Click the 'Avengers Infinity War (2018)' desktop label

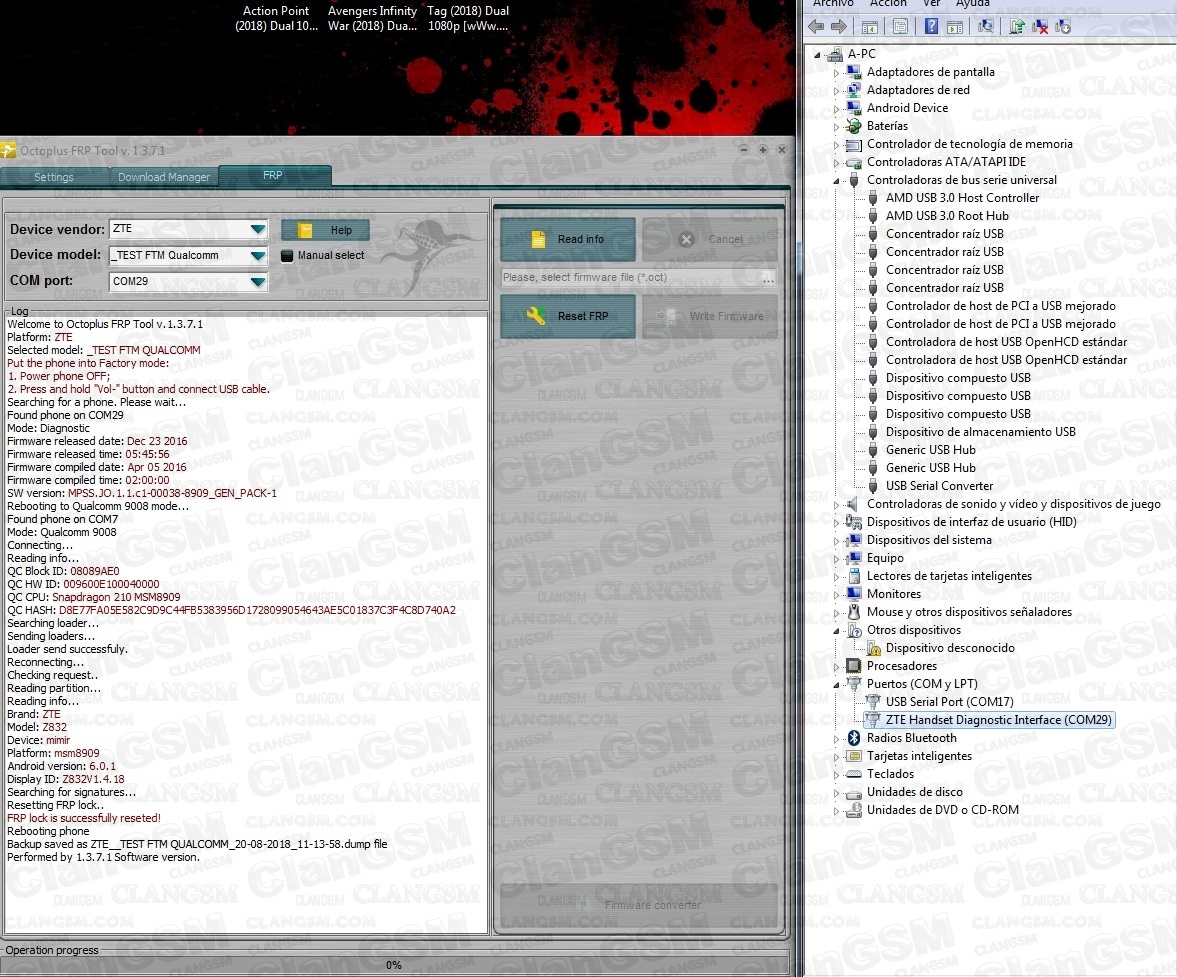point(372,18)
